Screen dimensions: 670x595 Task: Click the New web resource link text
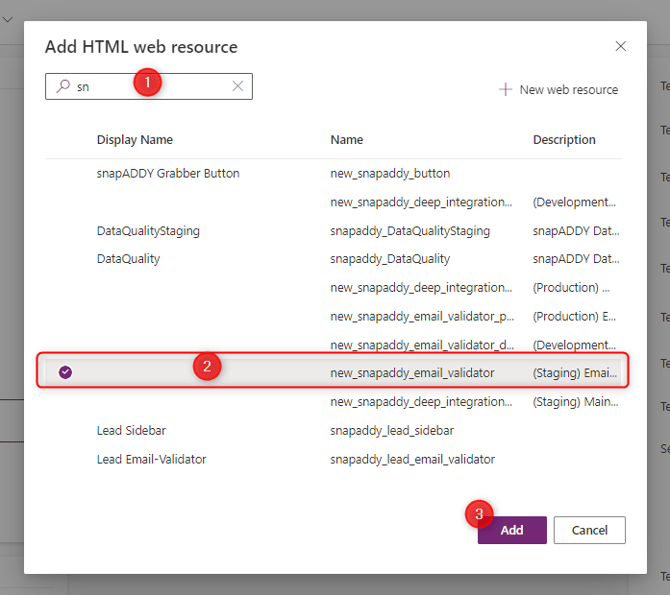click(x=568, y=90)
